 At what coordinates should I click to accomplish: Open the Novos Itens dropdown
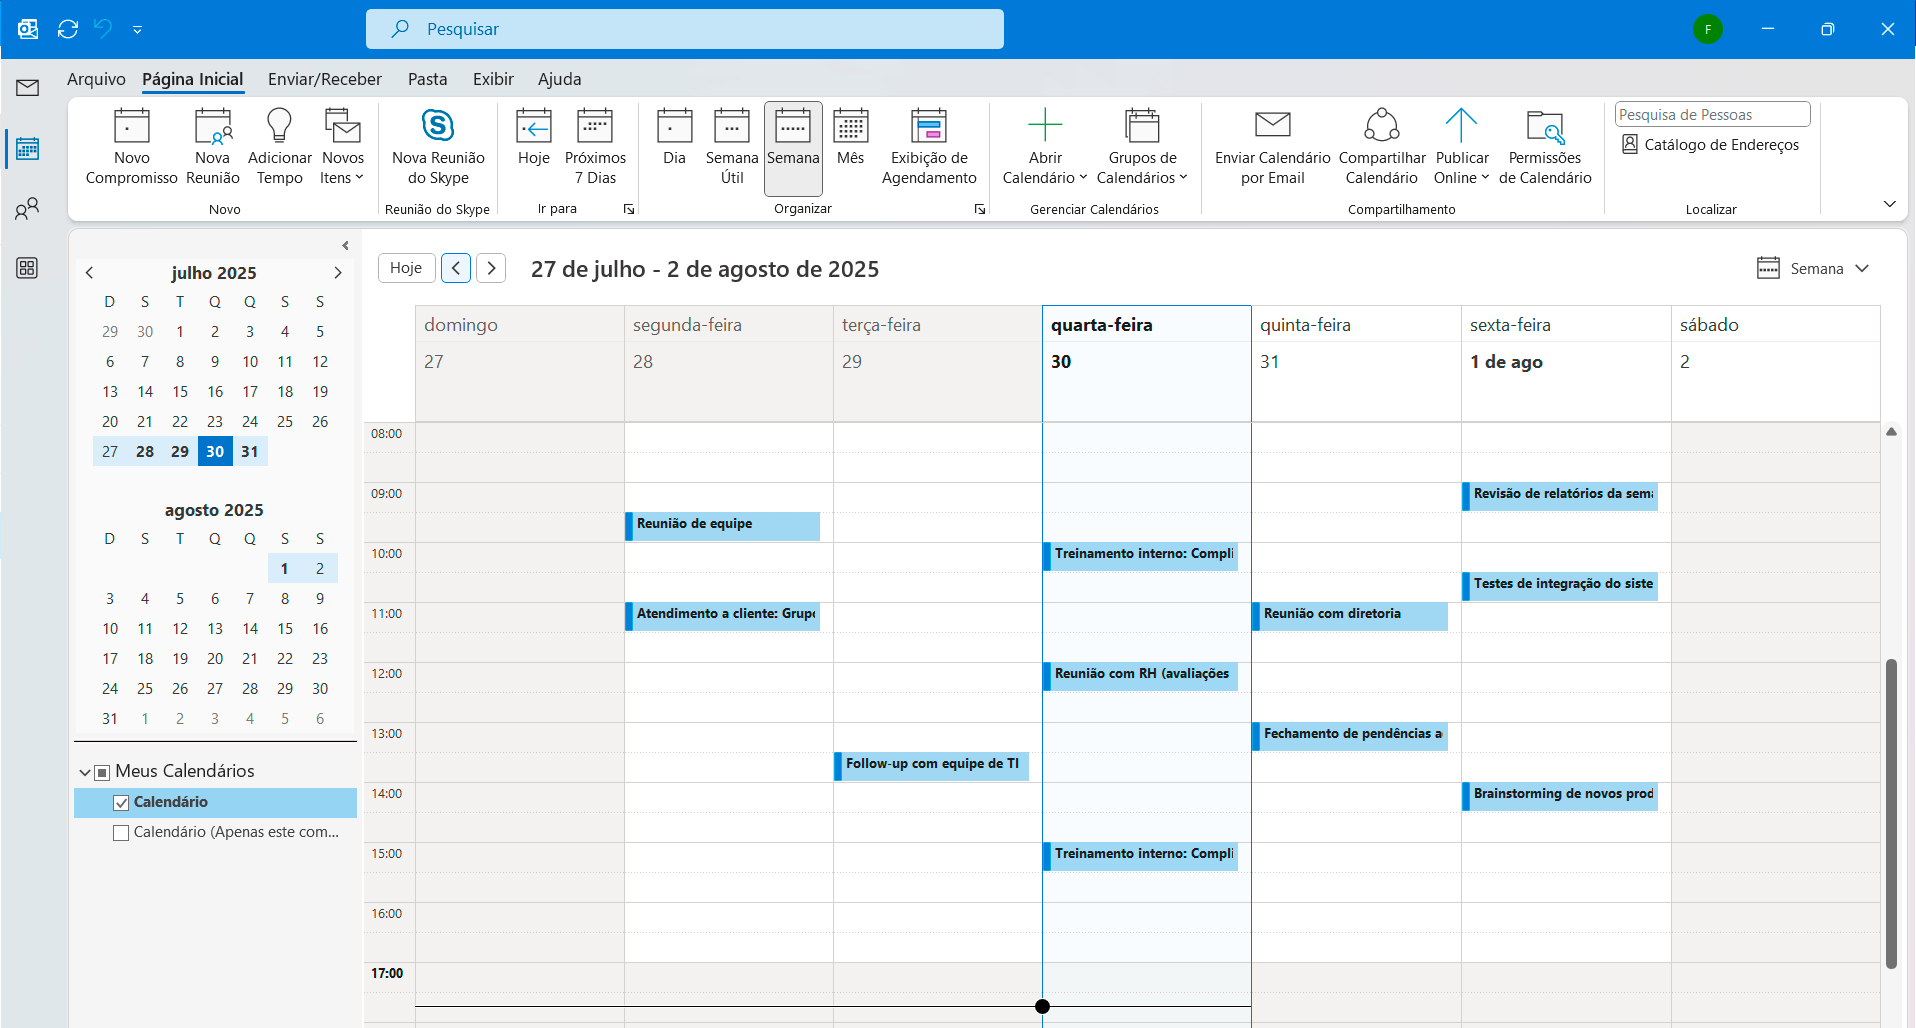point(342,168)
